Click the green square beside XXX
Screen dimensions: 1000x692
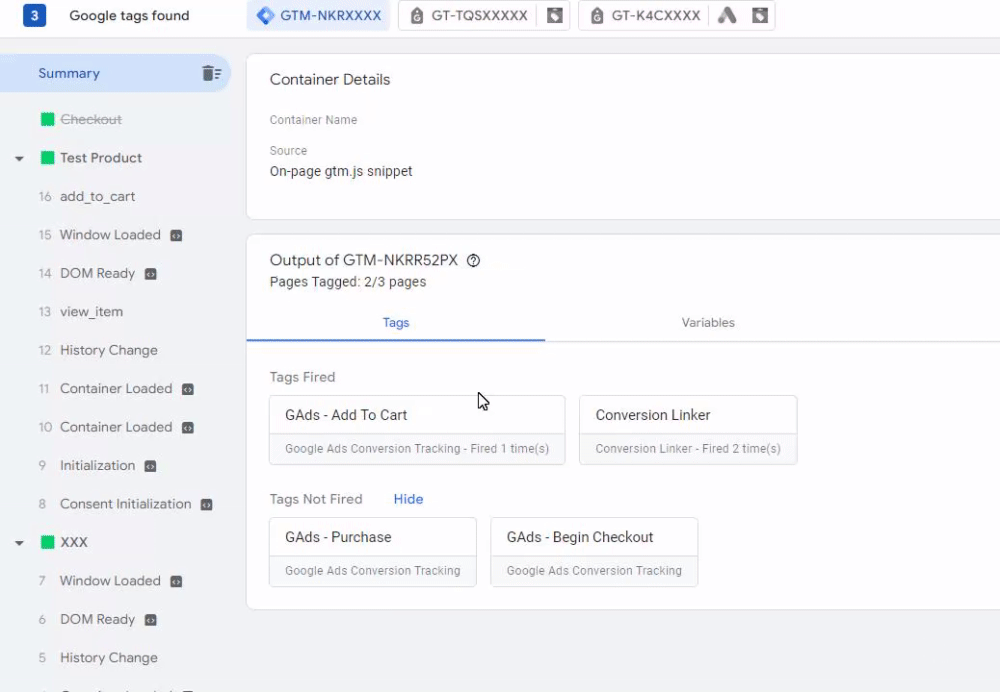click(x=47, y=542)
